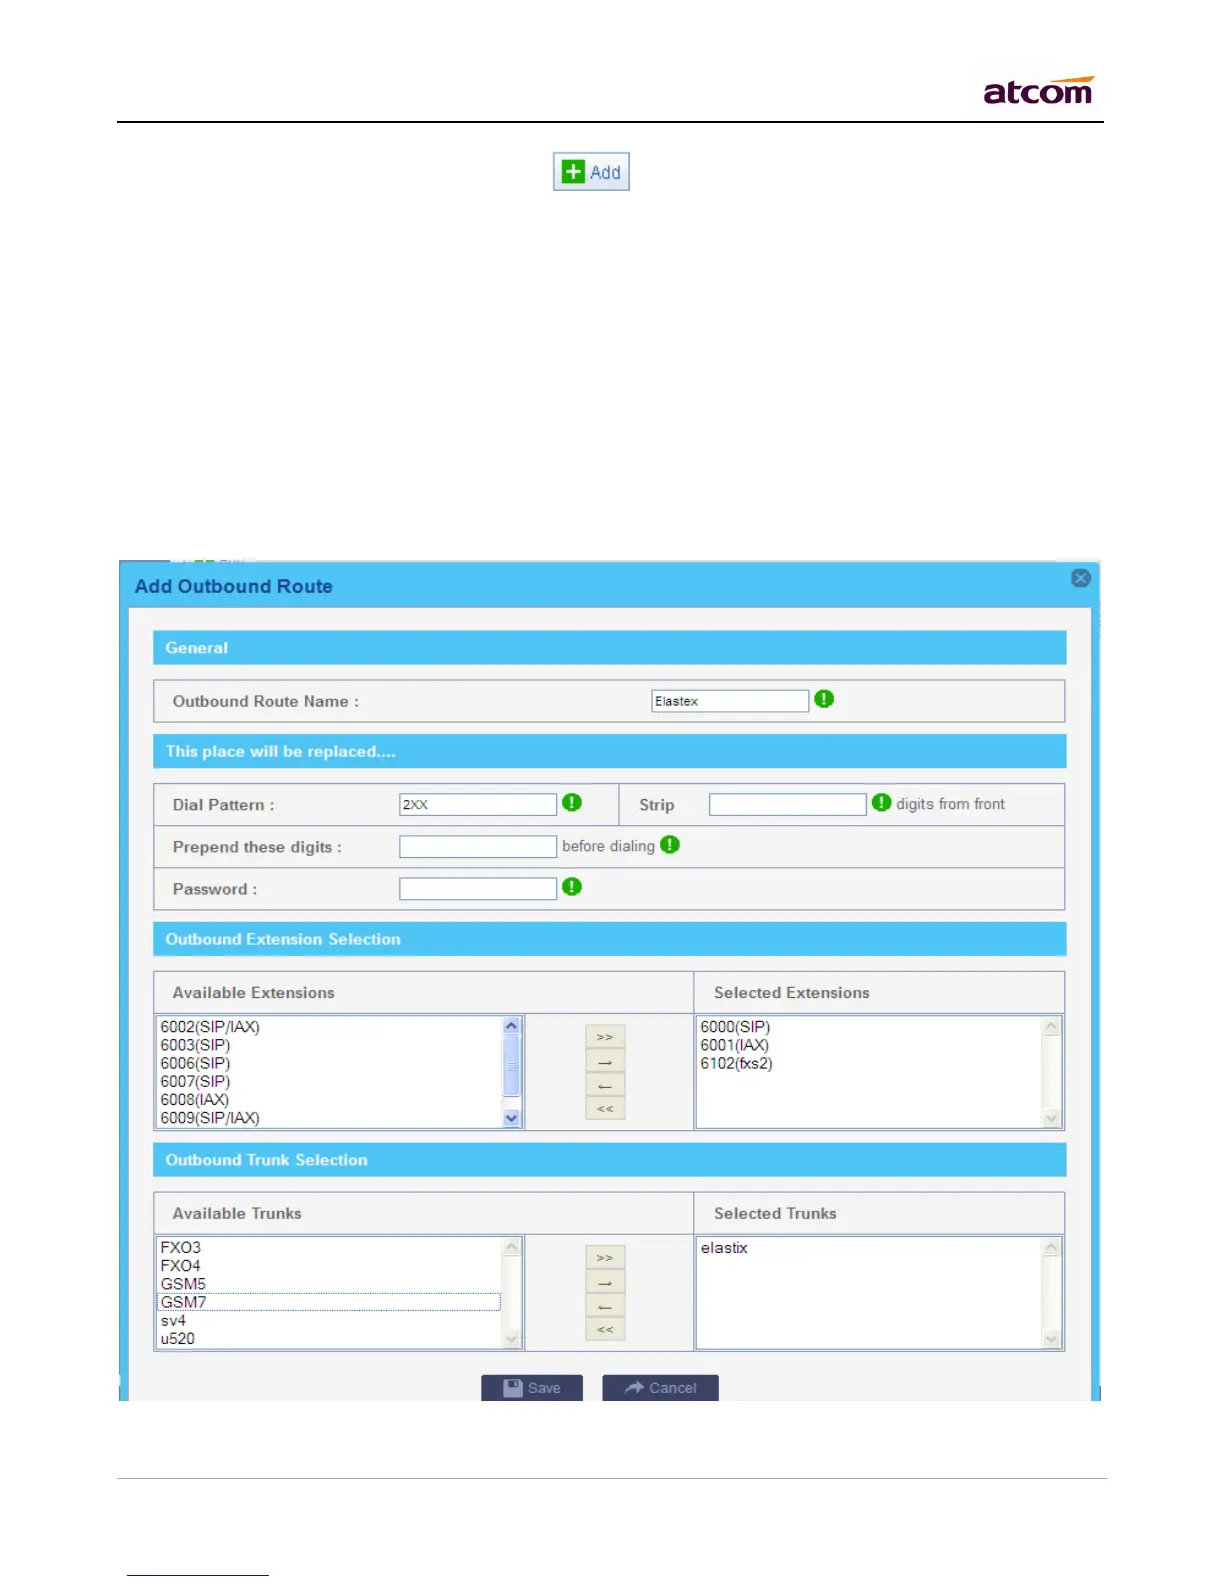Move all extensions right with >> button
This screenshot has height=1584, width=1224.
(605, 1037)
